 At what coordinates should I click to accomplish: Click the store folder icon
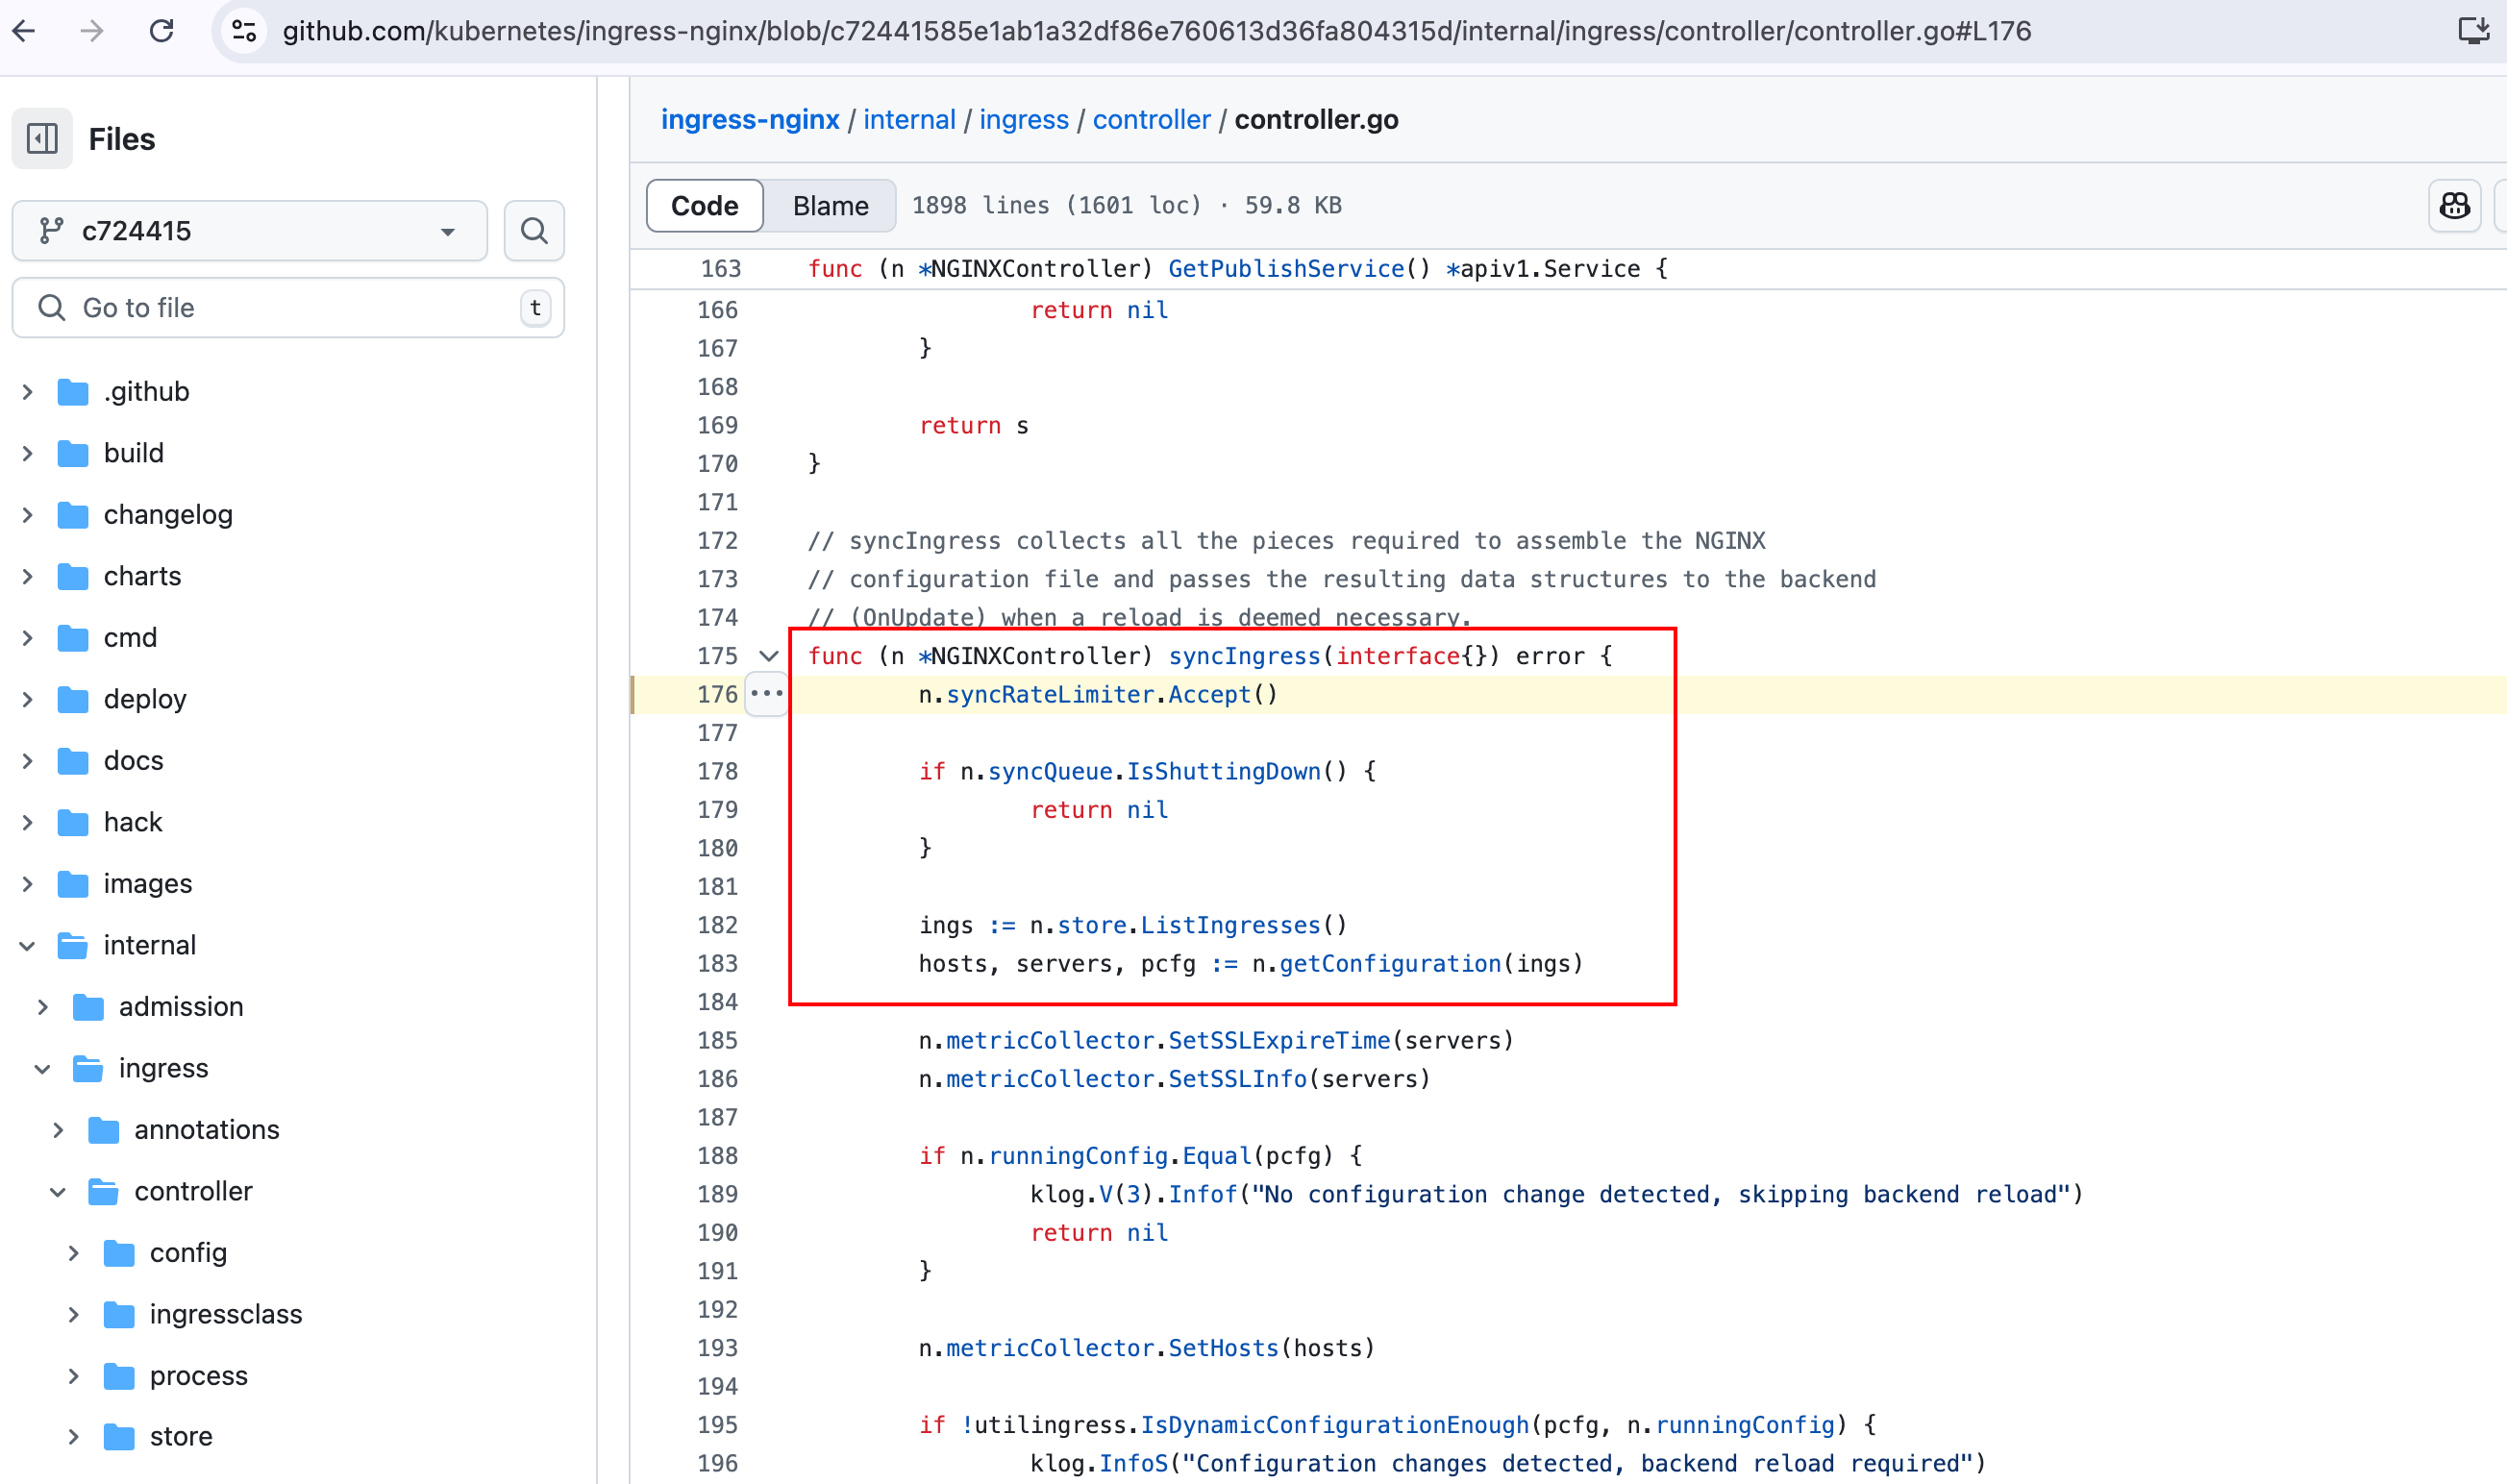[119, 1437]
